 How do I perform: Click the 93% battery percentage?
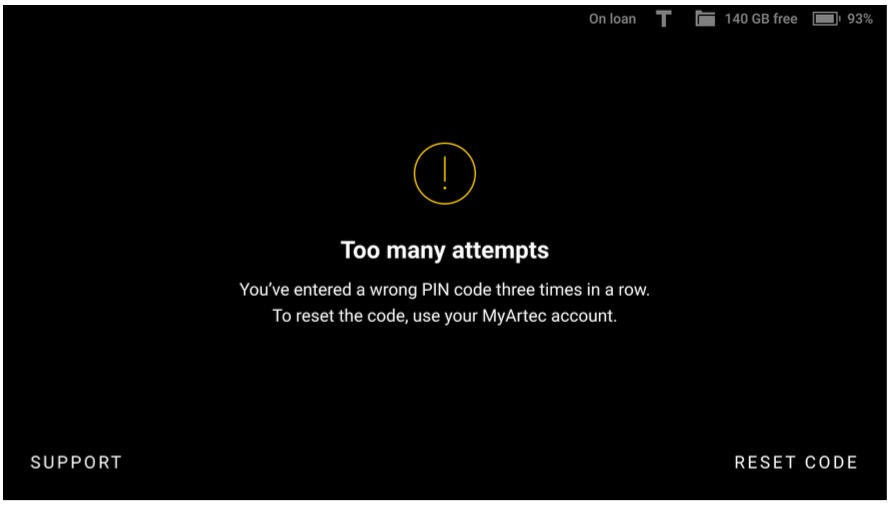(860, 19)
